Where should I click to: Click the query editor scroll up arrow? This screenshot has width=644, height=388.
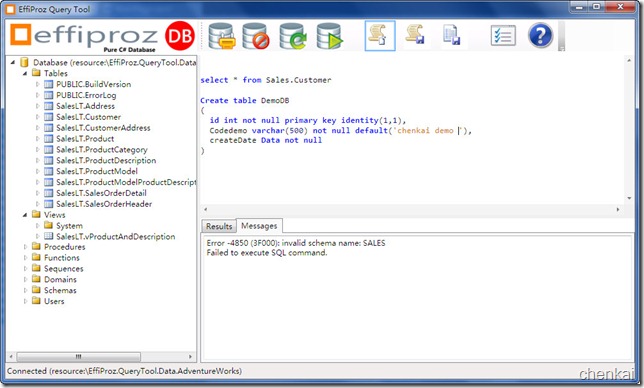click(x=629, y=60)
